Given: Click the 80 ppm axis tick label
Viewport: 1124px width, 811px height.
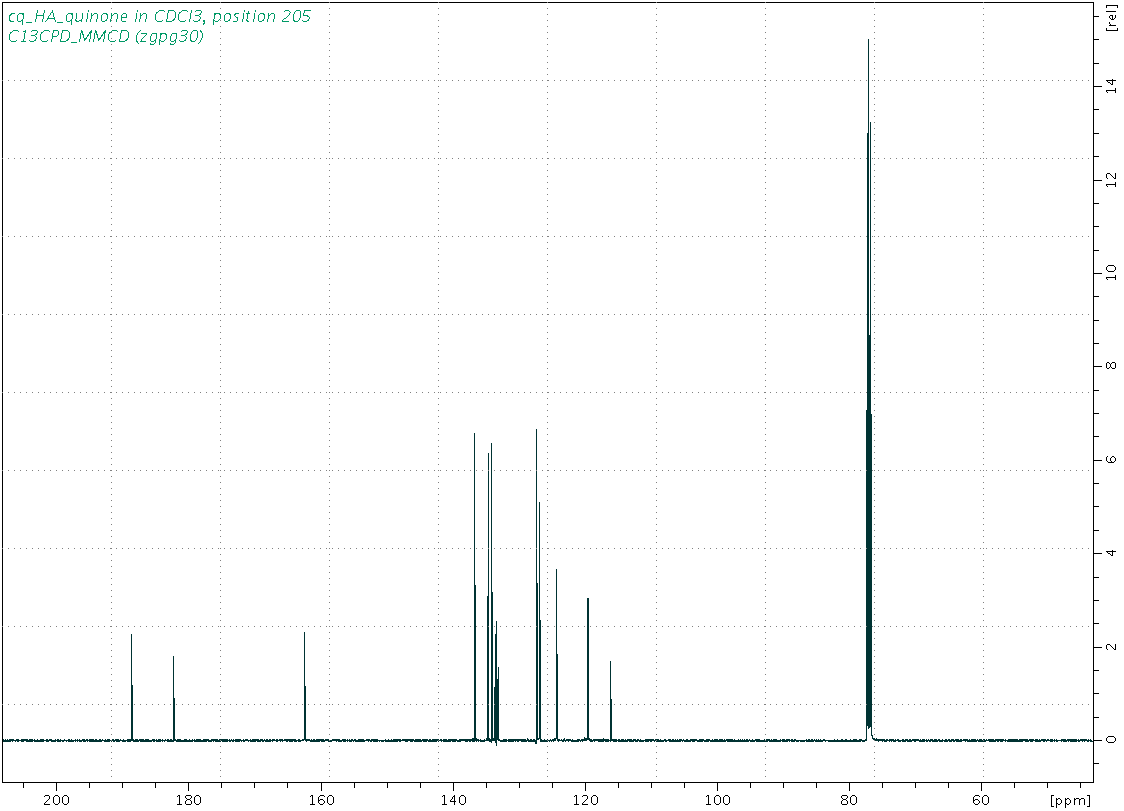Looking at the screenshot, I should pos(849,799).
